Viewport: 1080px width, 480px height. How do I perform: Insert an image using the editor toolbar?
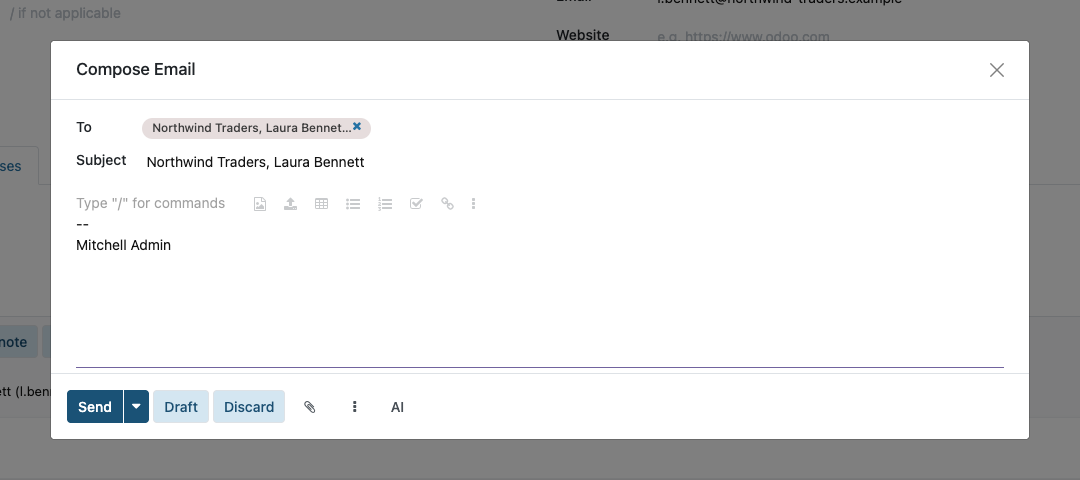[x=260, y=204]
